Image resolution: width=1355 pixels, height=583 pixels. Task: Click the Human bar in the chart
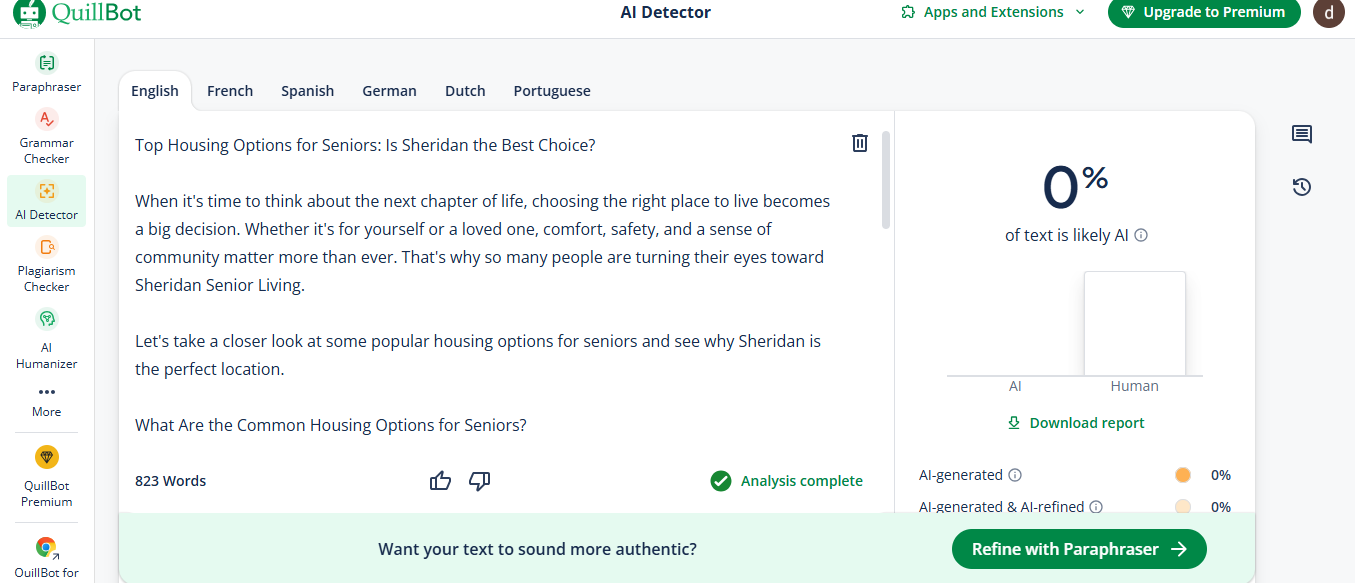coord(1135,324)
